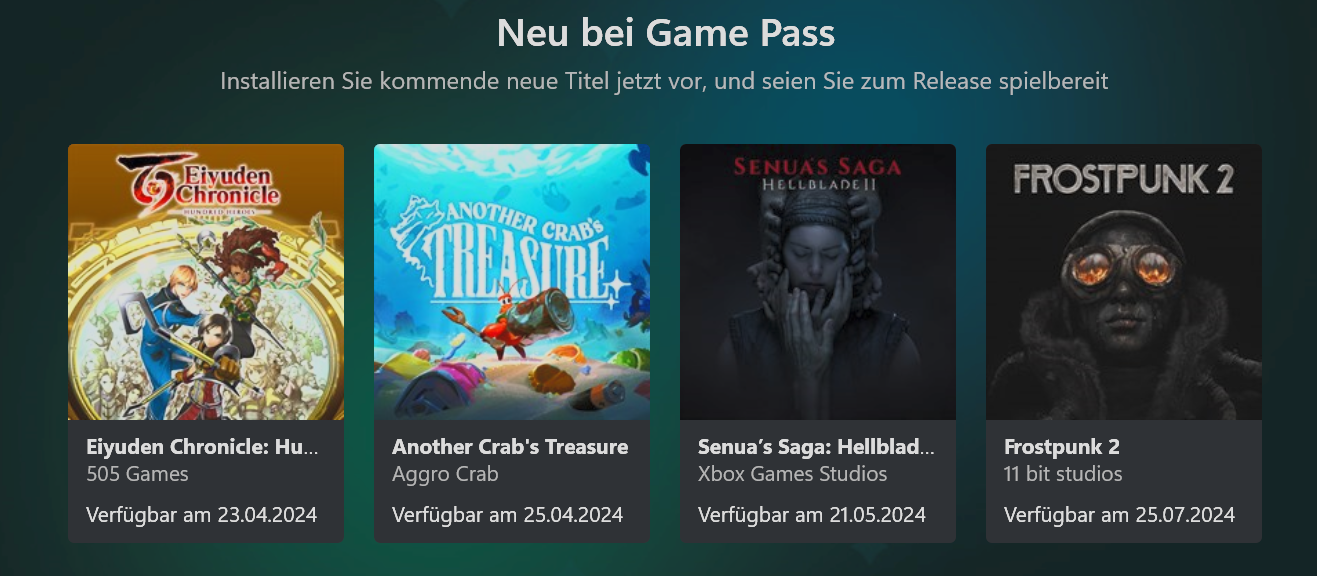Click 'Verfügbar am 25.07.2024' release date
Image resolution: width=1317 pixels, height=576 pixels.
(1119, 515)
